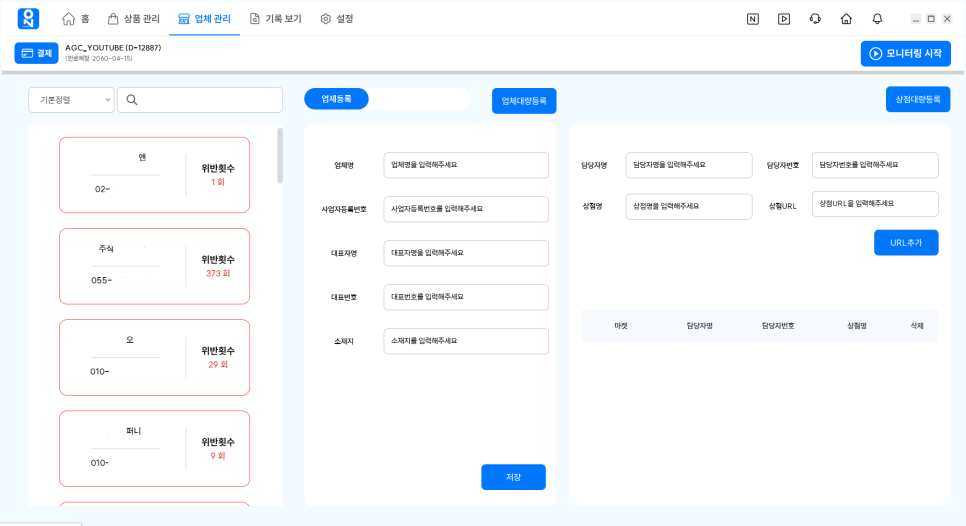Open the 상품 관리 tab
Screen dimensions: 966x526
(134, 18)
